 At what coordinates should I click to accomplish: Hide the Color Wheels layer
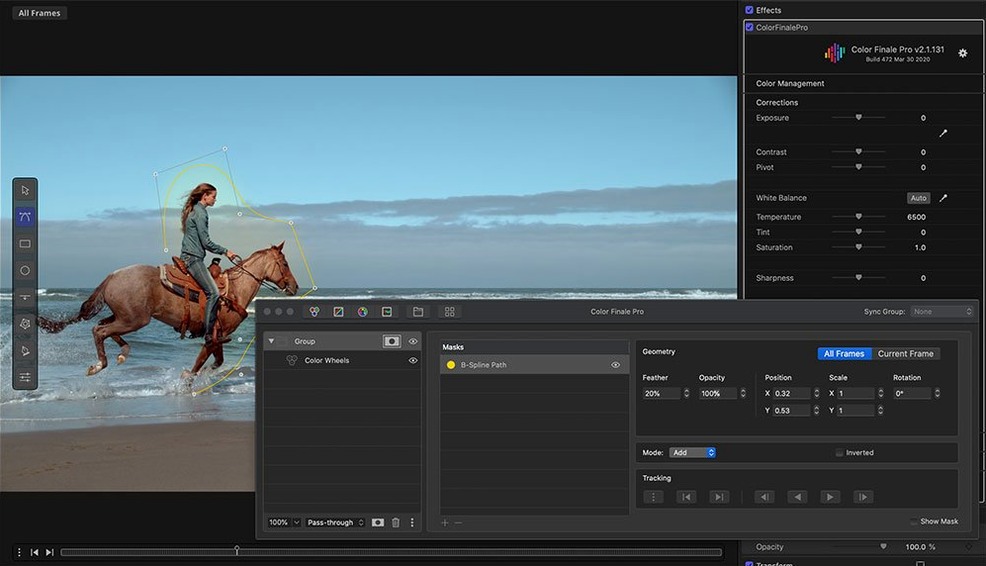coord(413,360)
